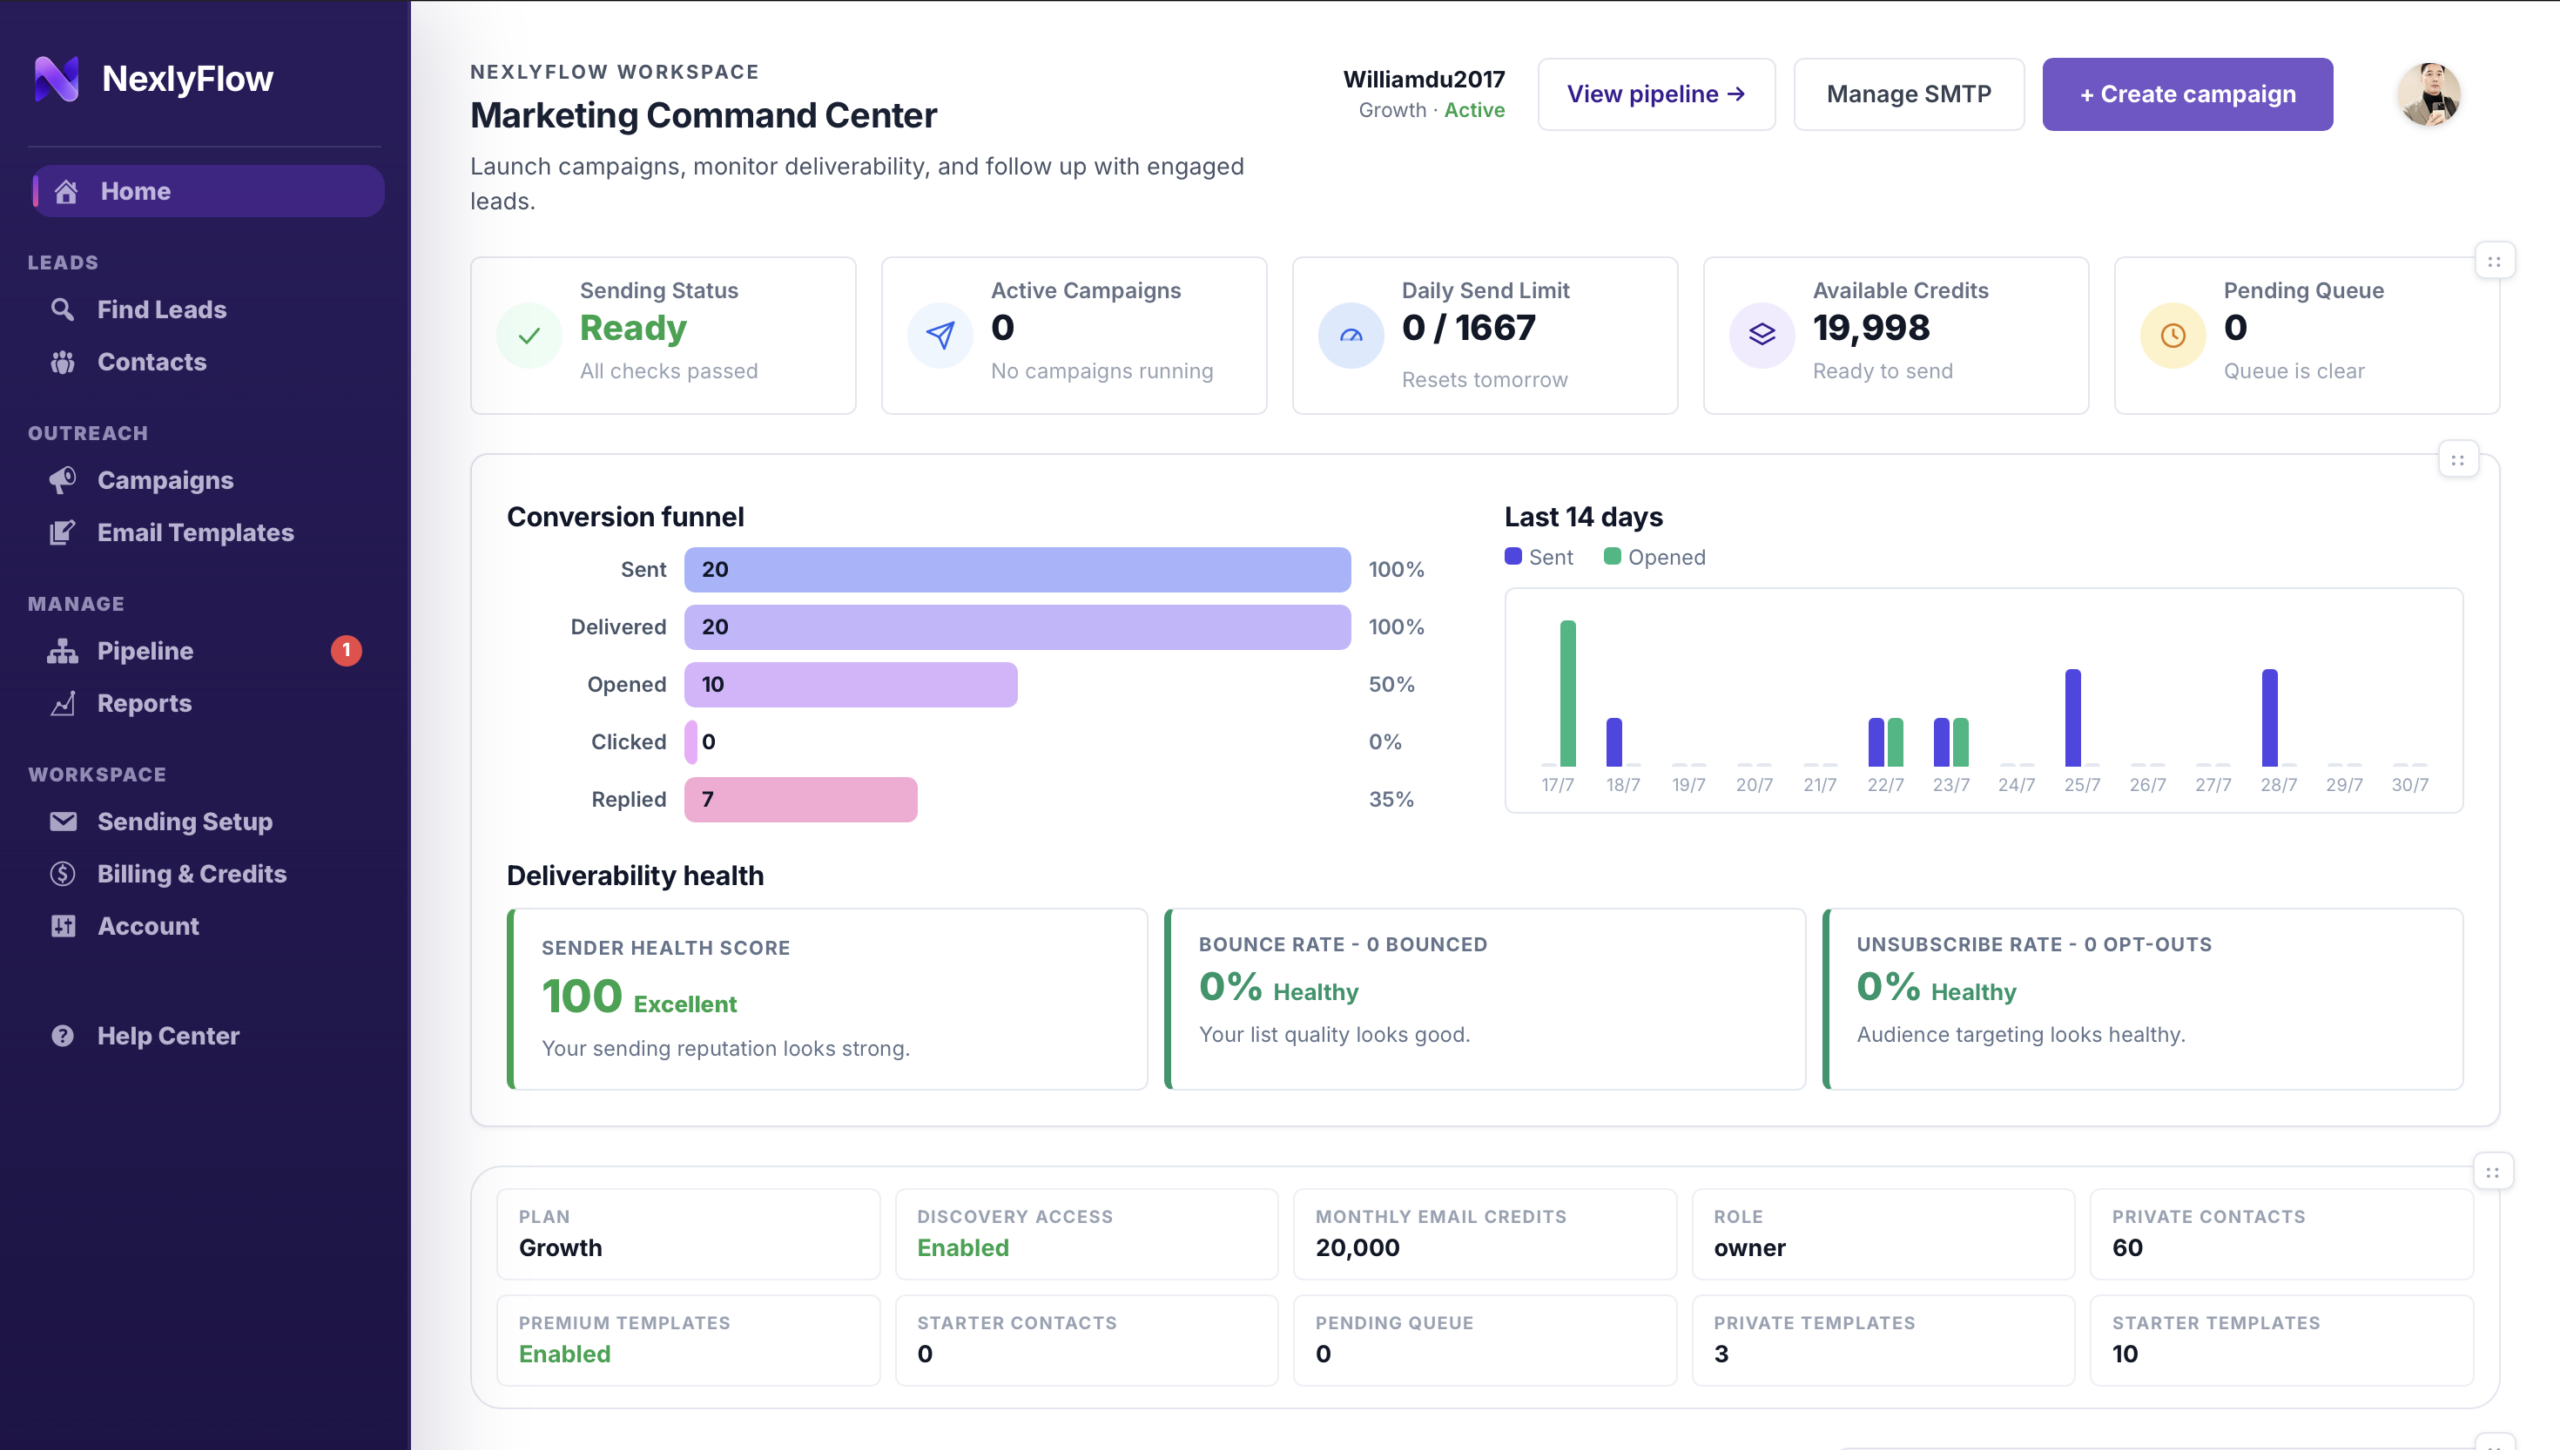The image size is (2560, 1450).
Task: Click the Help Center question mark icon
Action: pyautogui.click(x=62, y=1035)
